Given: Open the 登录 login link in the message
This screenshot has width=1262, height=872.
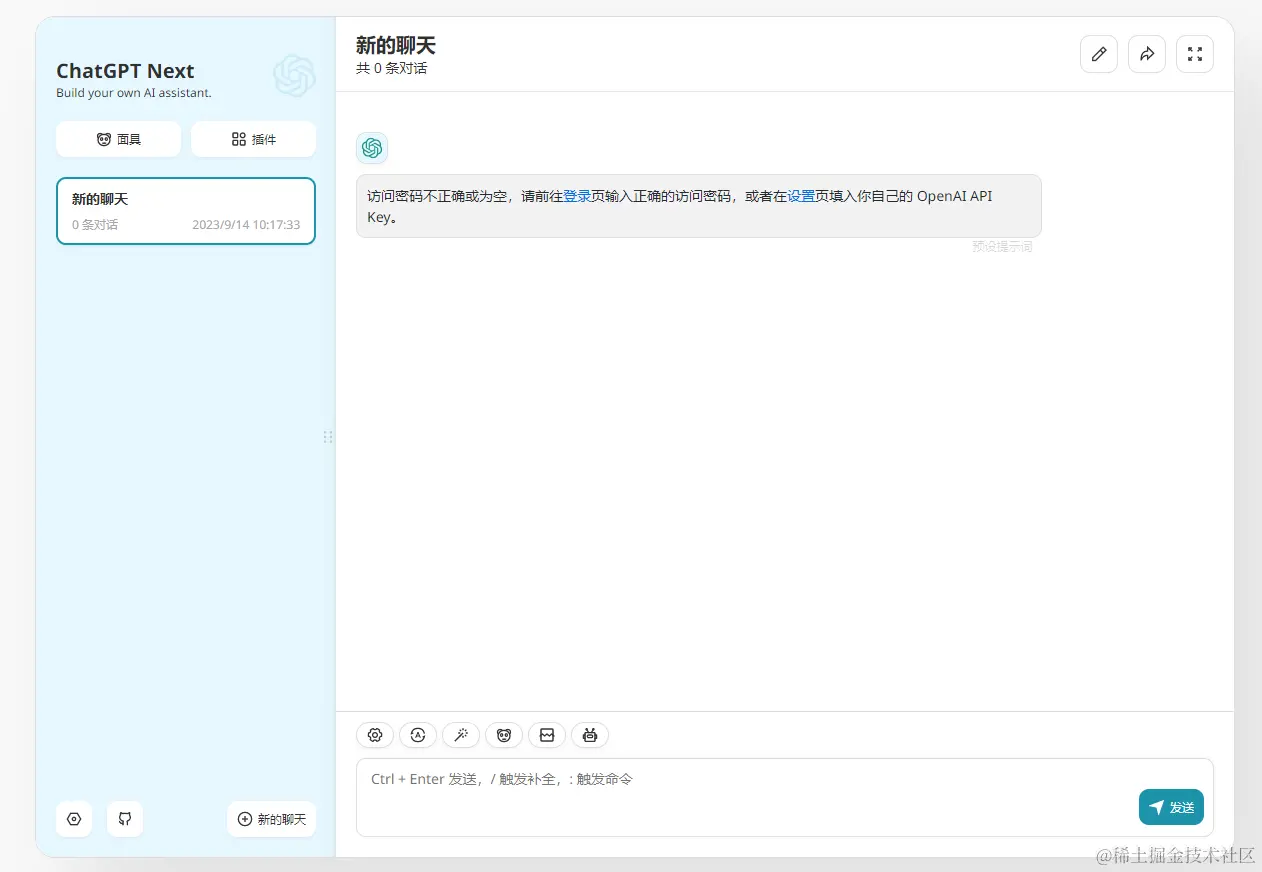Looking at the screenshot, I should pos(576,196).
